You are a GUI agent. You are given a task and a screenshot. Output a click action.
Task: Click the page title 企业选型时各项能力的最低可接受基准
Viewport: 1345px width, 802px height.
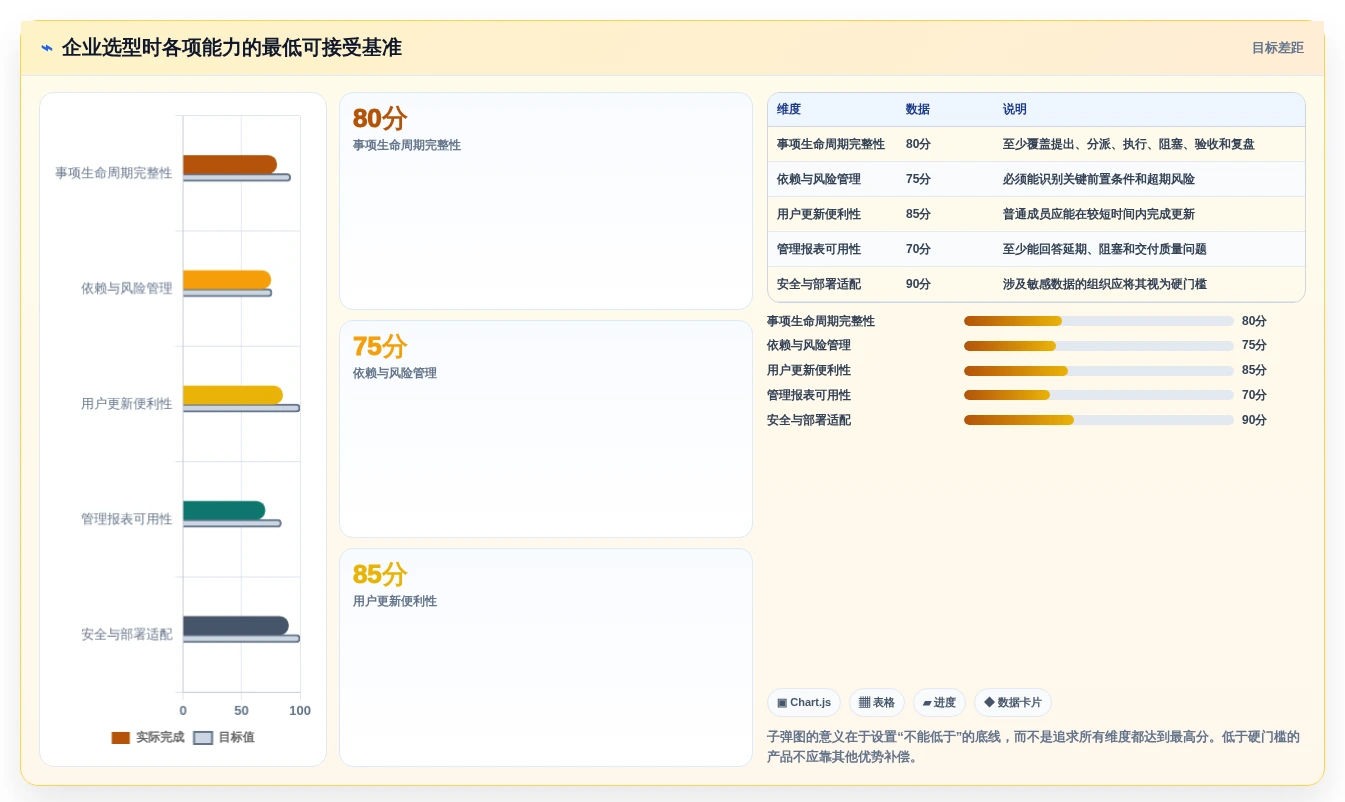232,47
